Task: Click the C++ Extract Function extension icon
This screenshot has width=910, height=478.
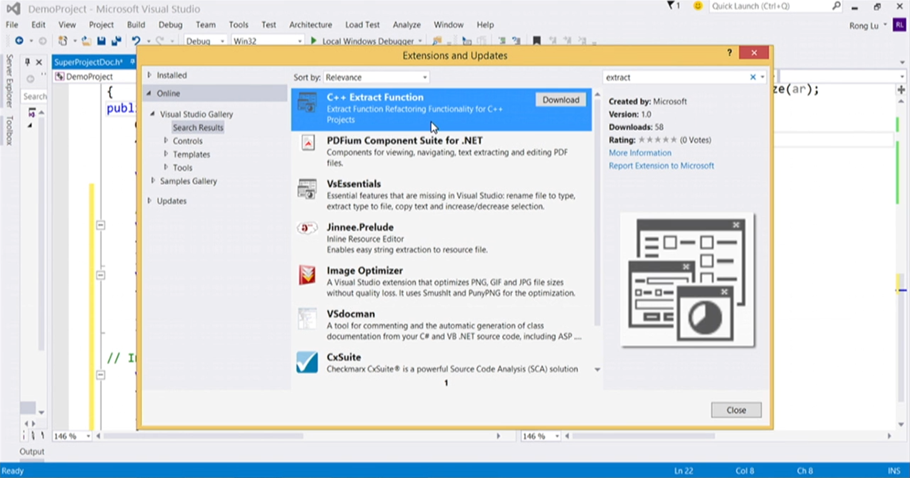Action: (307, 103)
